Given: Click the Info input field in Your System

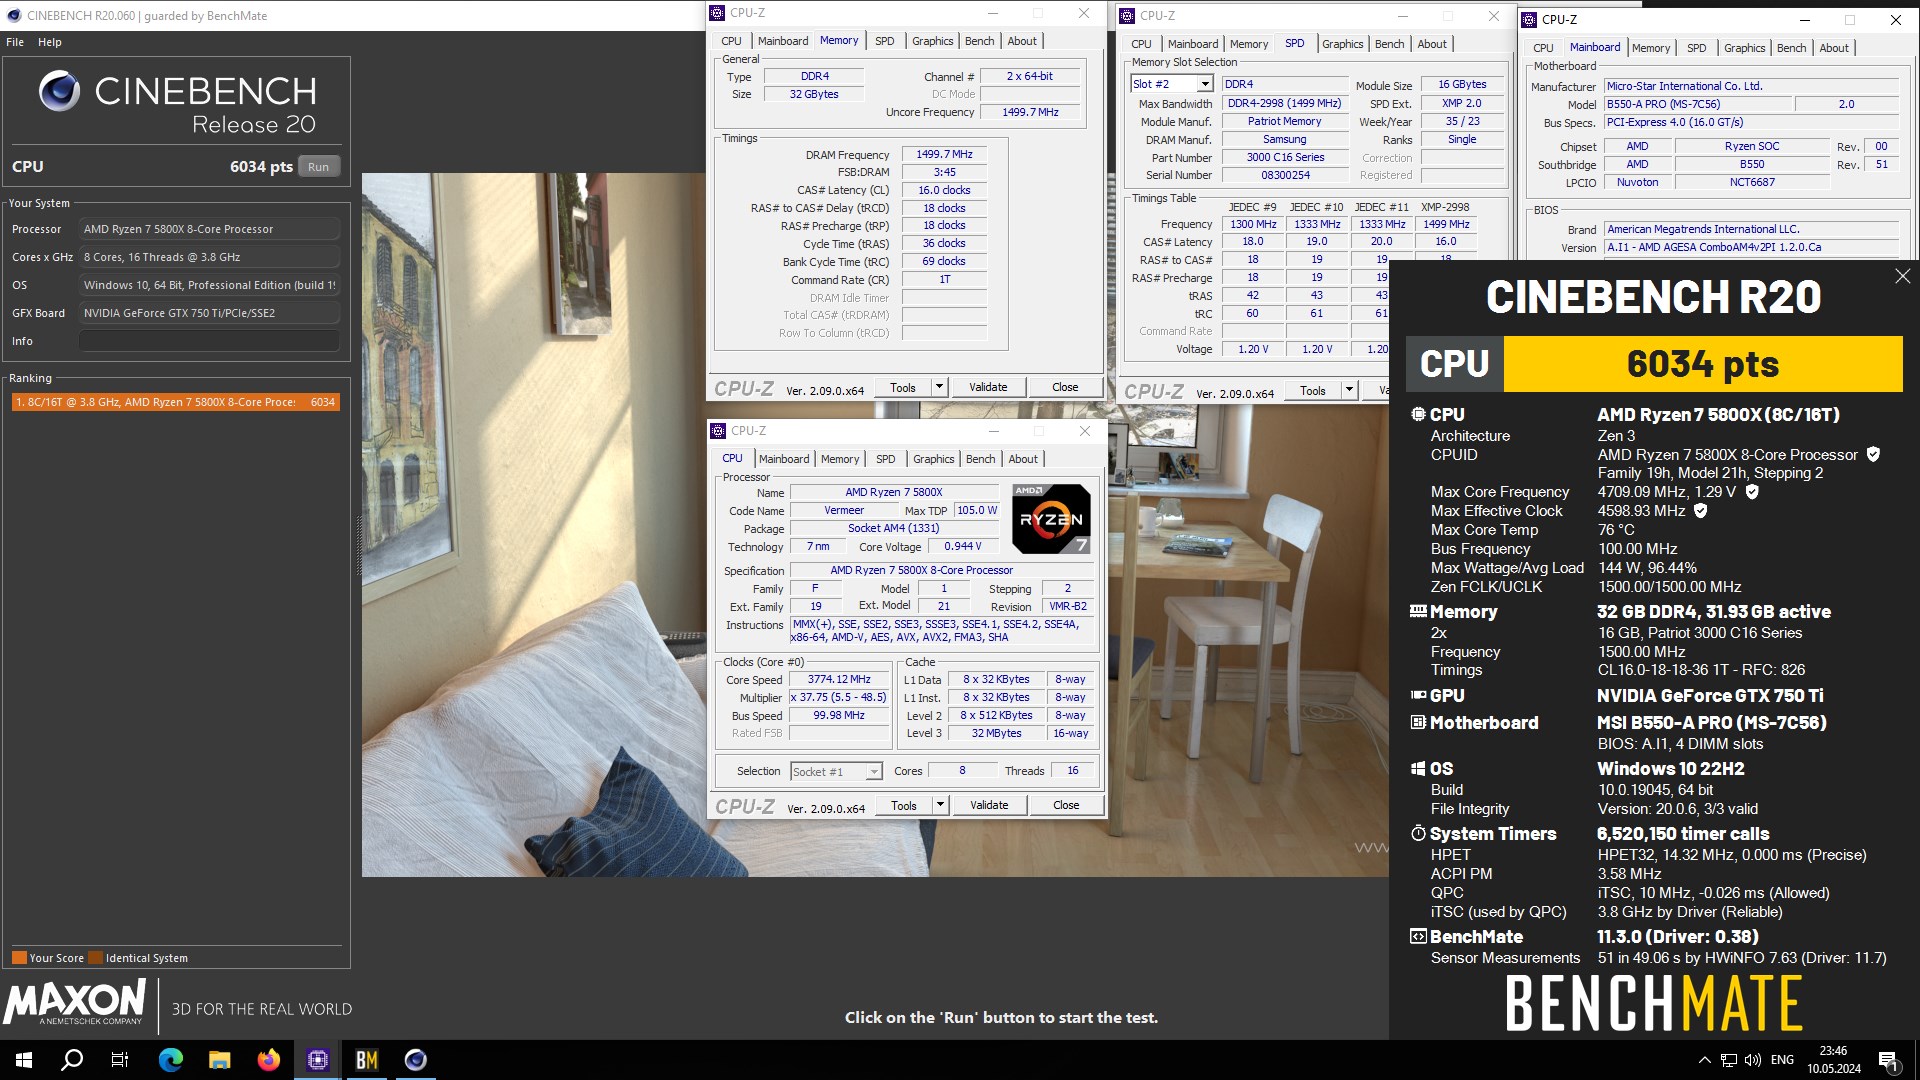Looking at the screenshot, I should point(209,341).
